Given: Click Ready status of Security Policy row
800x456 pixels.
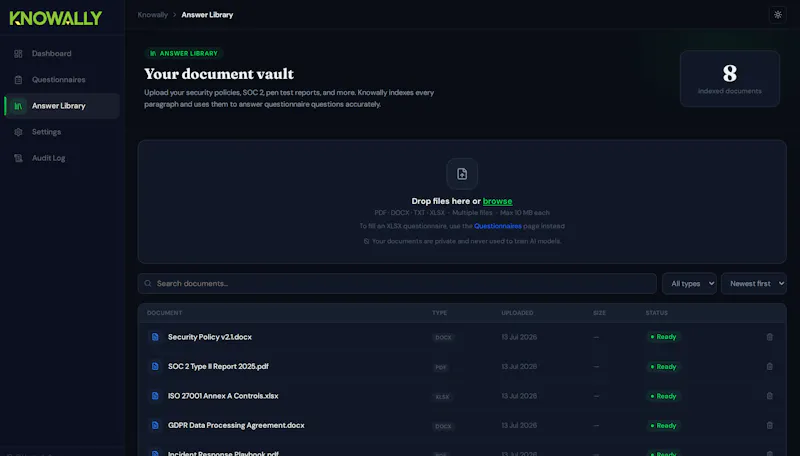Looking at the screenshot, I should [663, 337].
